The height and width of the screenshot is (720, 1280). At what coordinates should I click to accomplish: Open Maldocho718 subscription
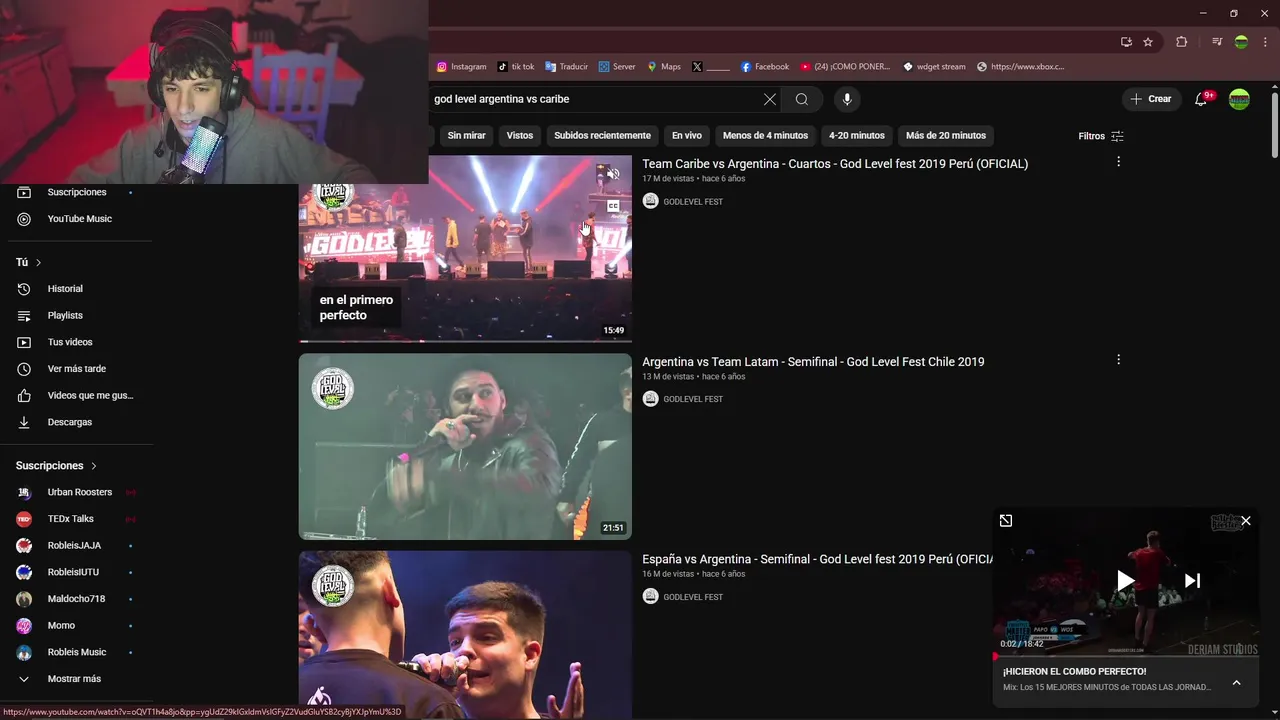tap(76, 599)
